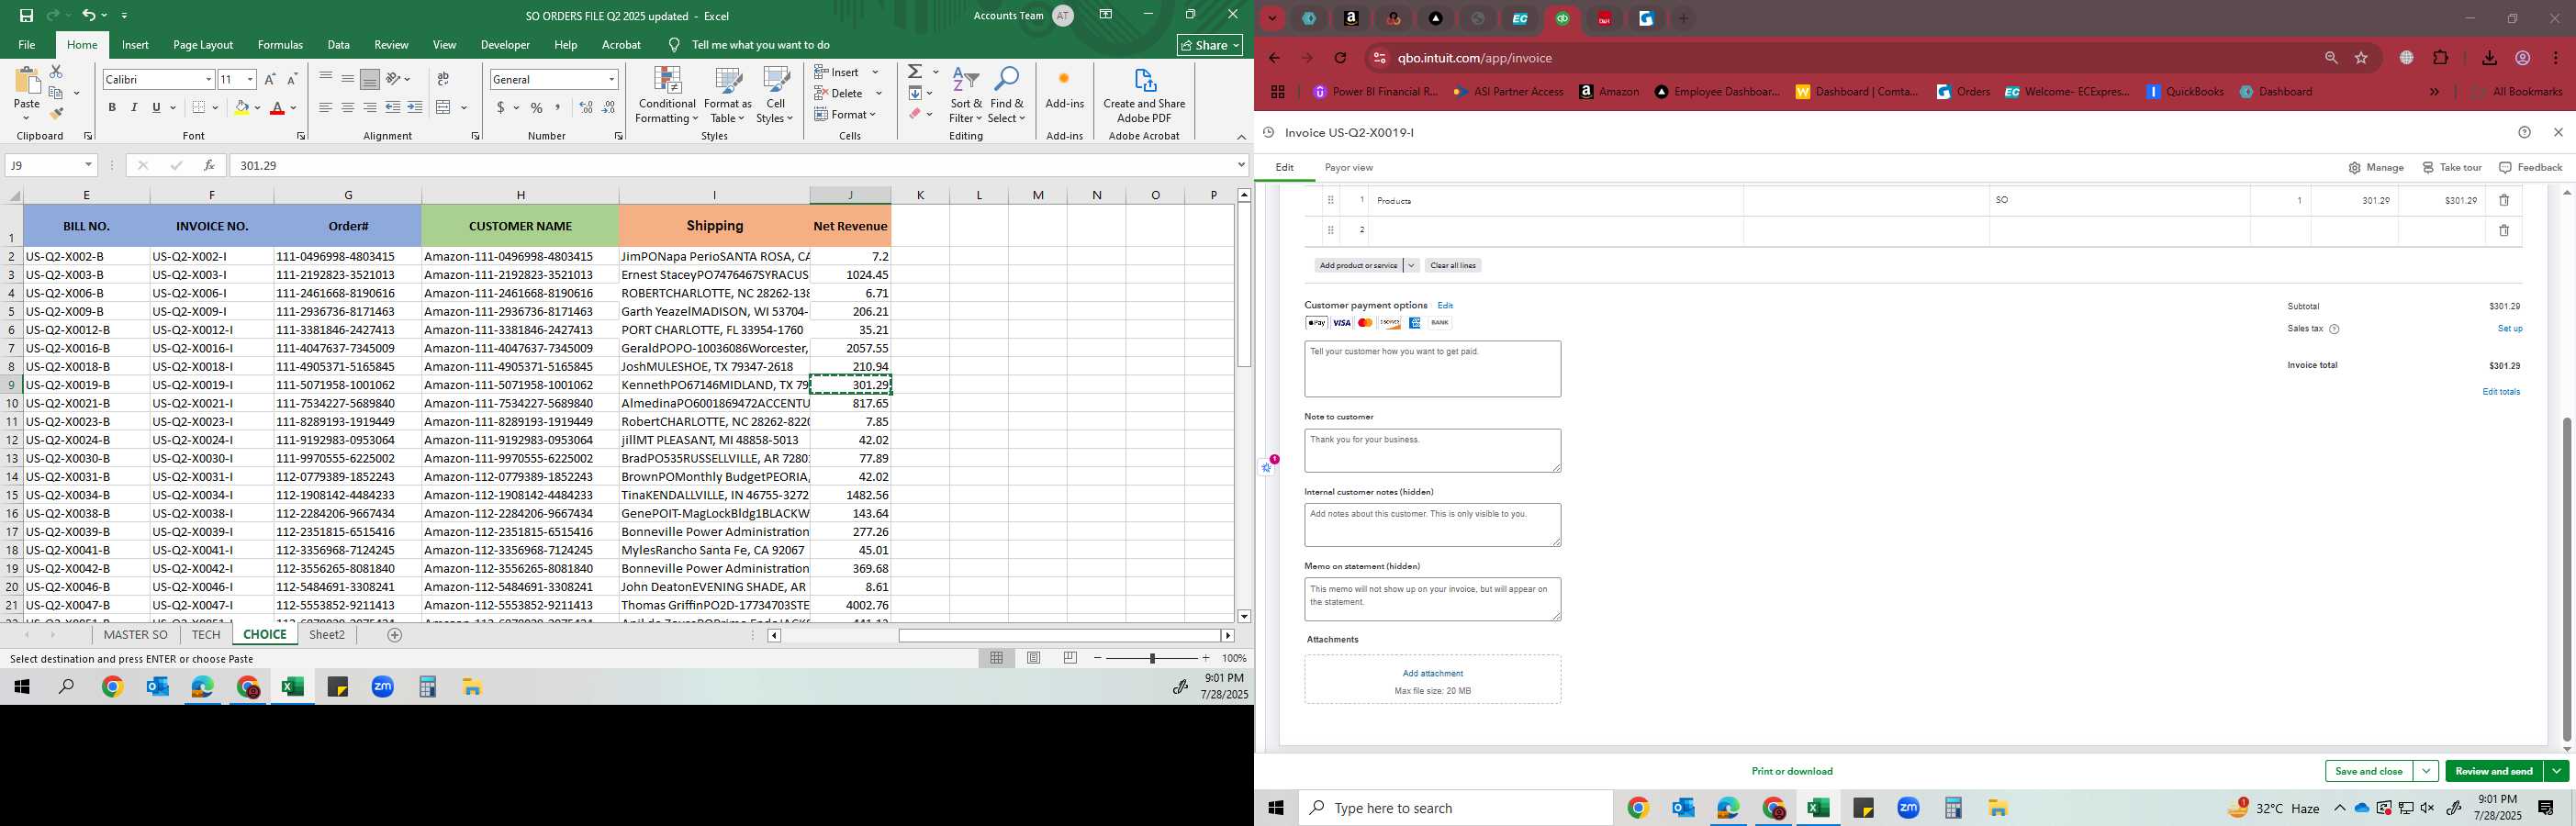
Task: Open Cell Styles gallery
Action: [x=775, y=96]
